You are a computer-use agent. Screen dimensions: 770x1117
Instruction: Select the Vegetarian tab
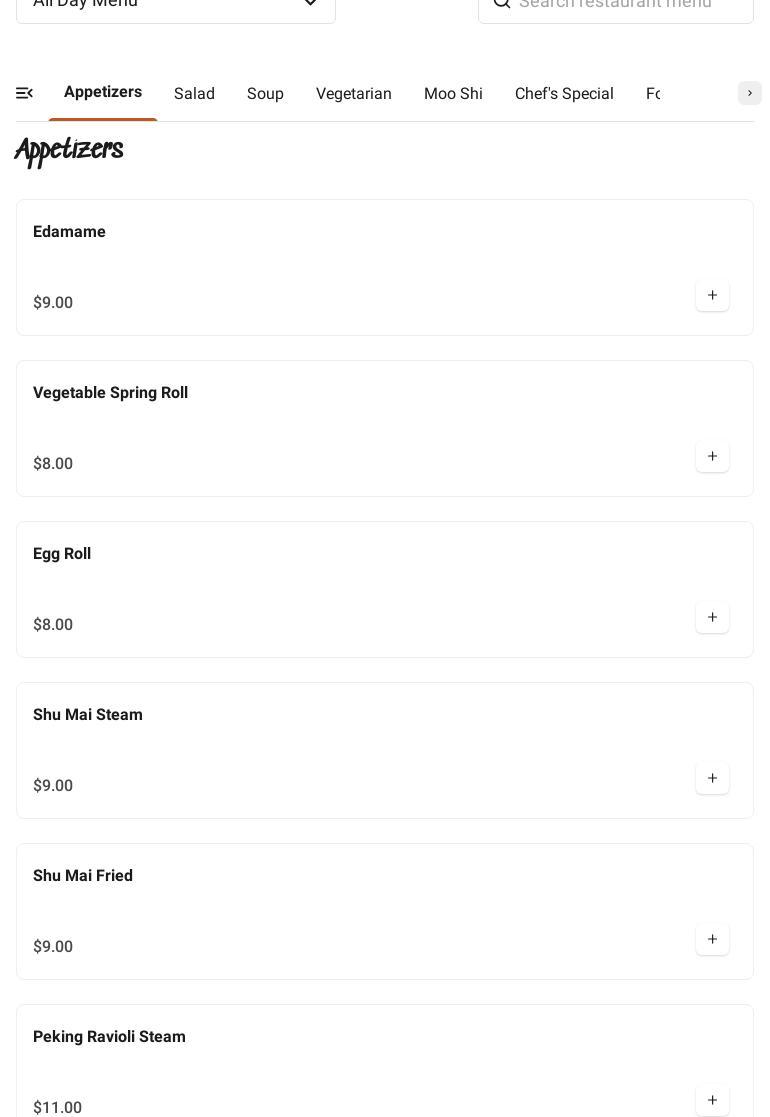(x=353, y=93)
